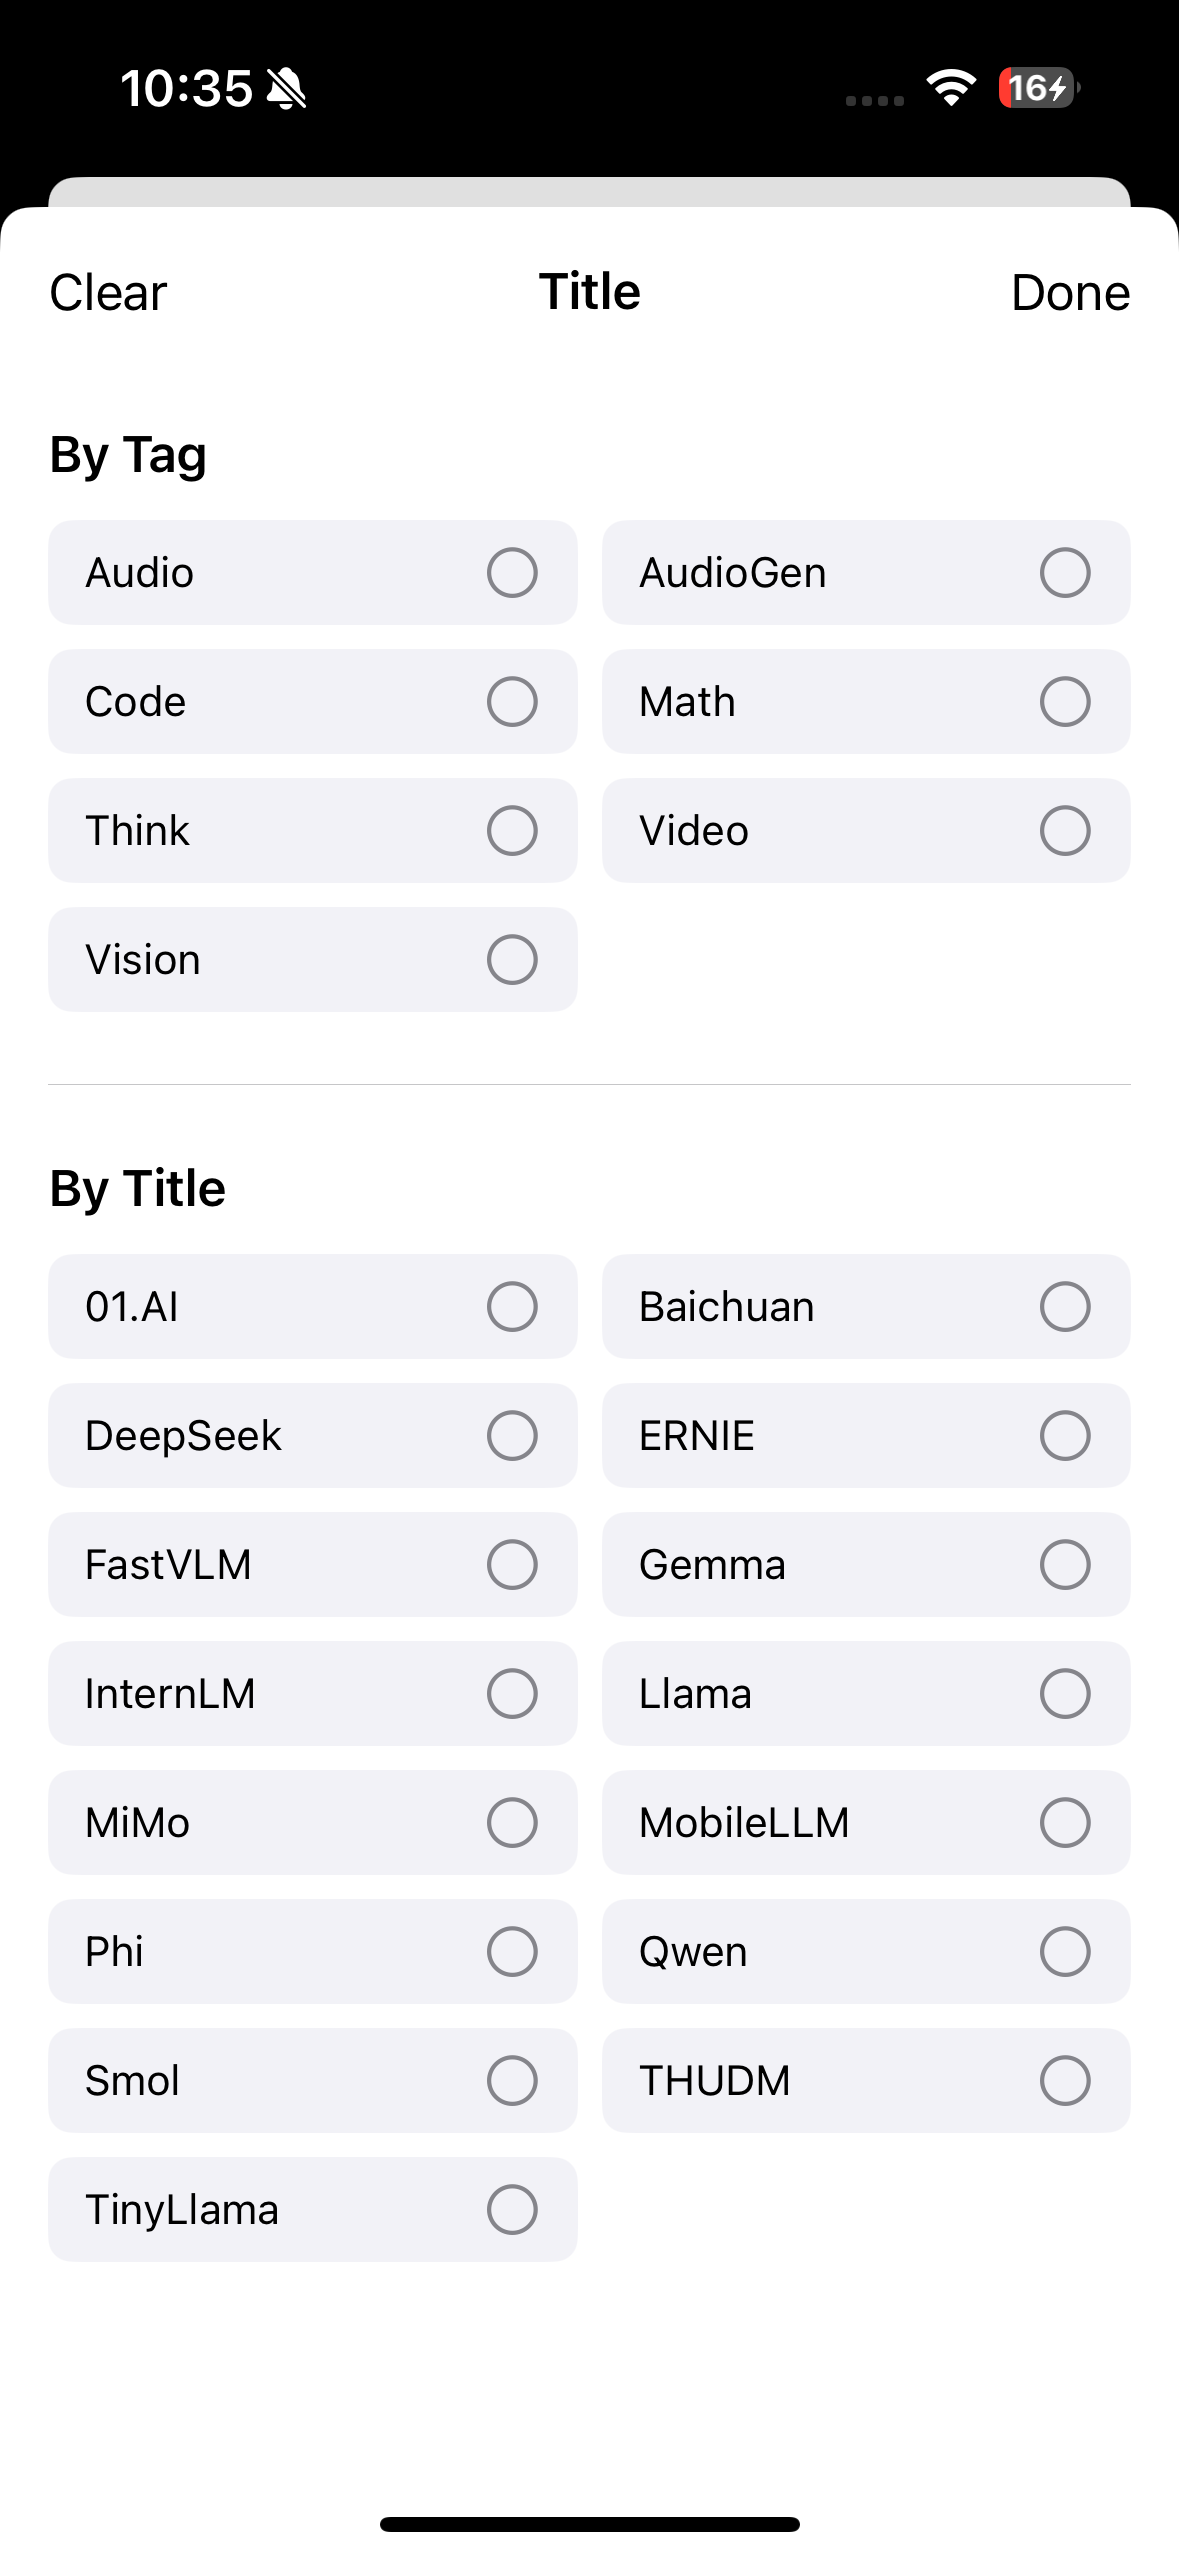Image resolution: width=1179 pixels, height=2556 pixels.
Task: Pick the Gemma title option
Action: [x=866, y=1564]
